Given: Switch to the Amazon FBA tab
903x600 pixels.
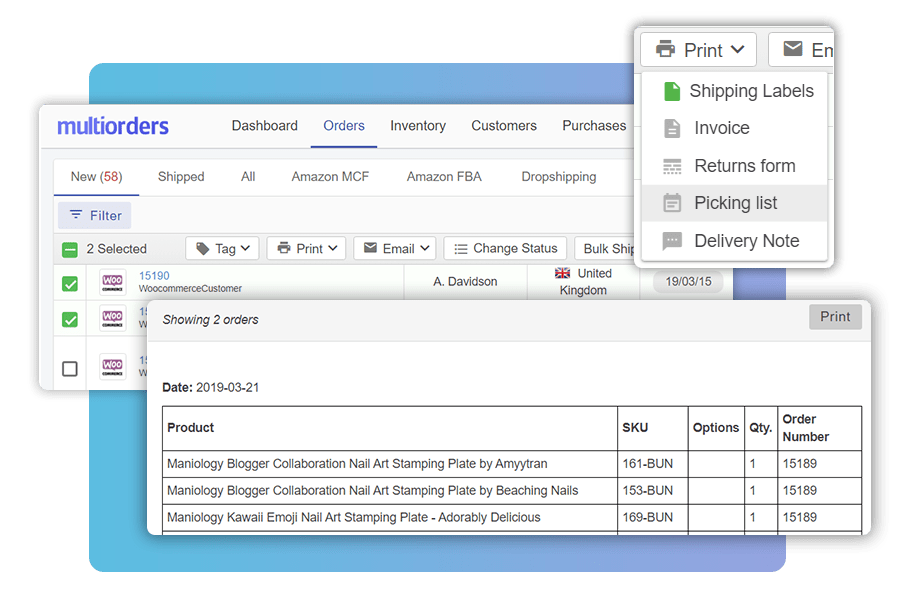Looking at the screenshot, I should pos(443,176).
